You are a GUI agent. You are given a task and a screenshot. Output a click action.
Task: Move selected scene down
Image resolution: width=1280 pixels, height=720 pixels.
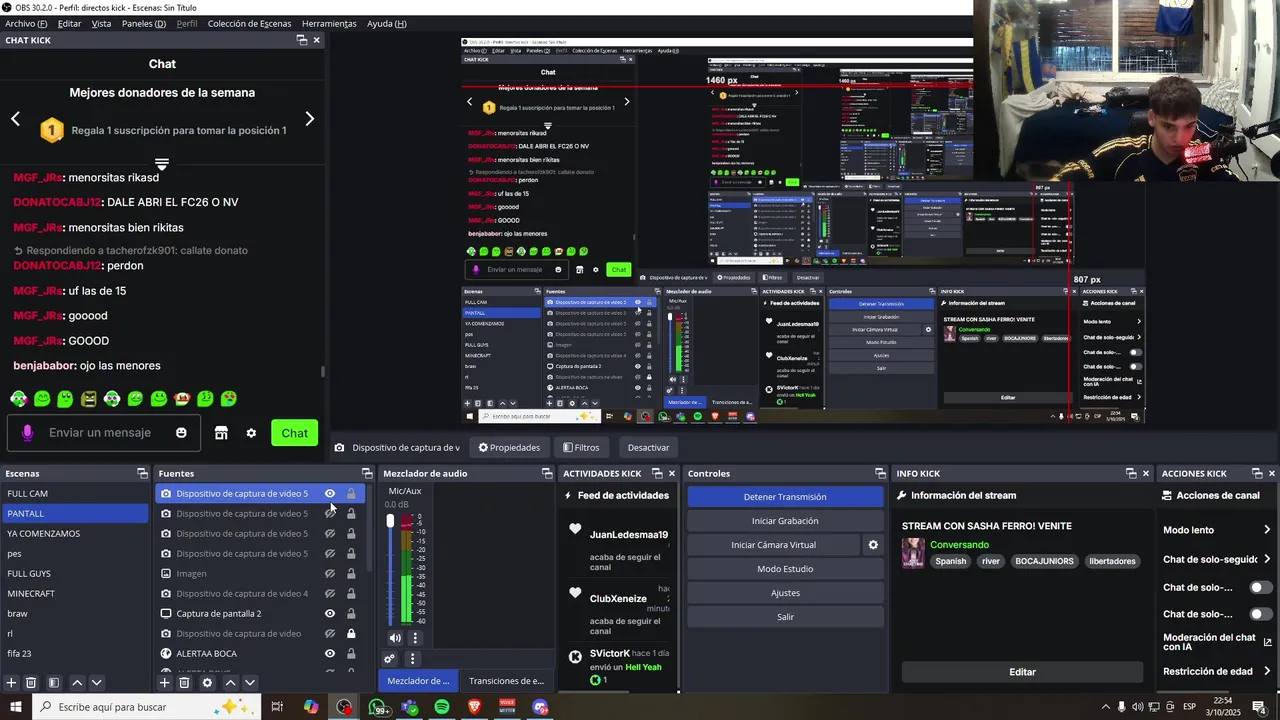point(96,683)
